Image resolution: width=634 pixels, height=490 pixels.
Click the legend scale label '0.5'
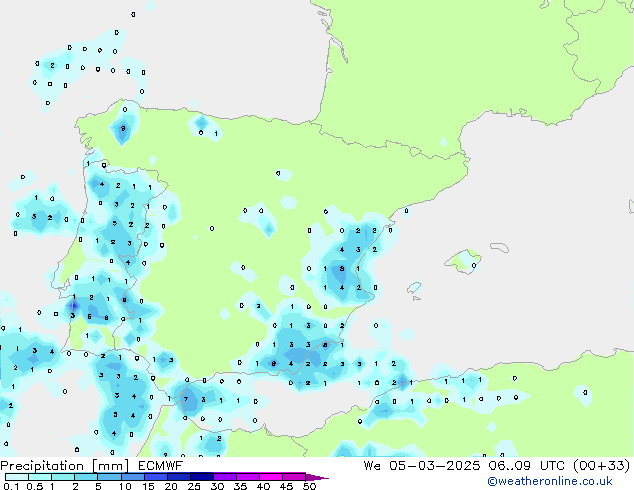35,486
